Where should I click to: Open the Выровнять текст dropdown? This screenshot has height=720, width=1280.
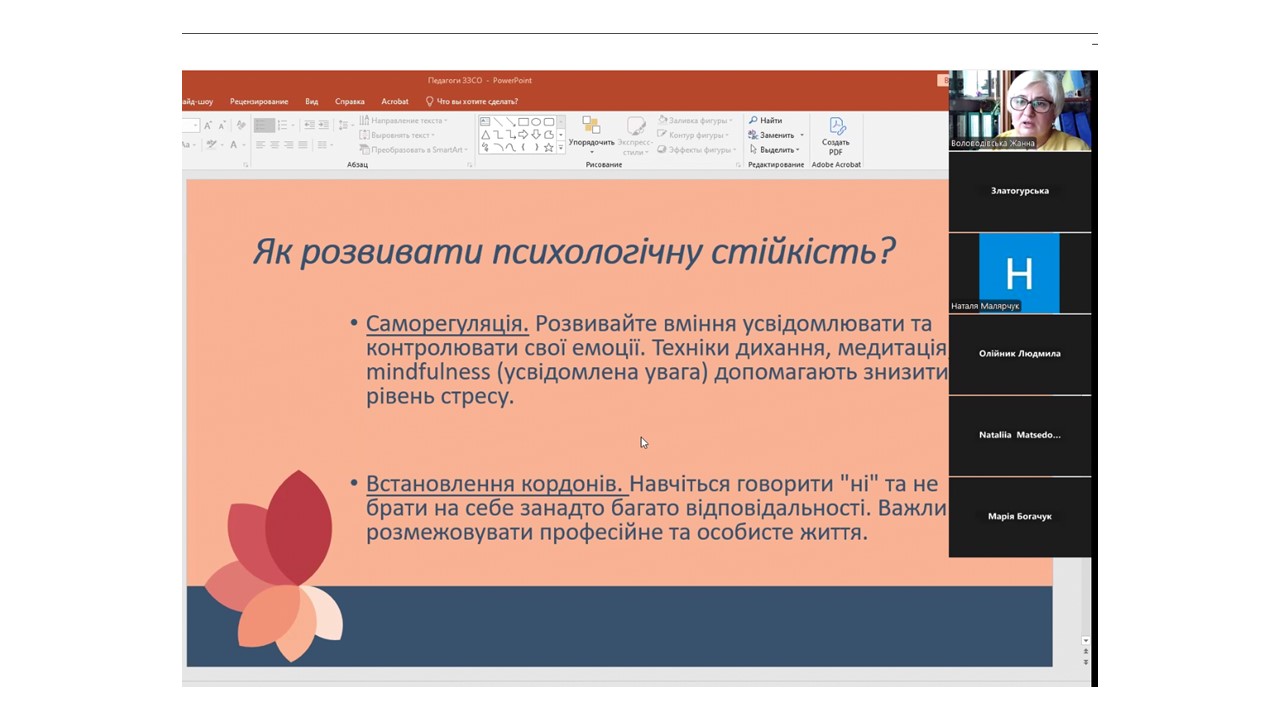point(398,135)
